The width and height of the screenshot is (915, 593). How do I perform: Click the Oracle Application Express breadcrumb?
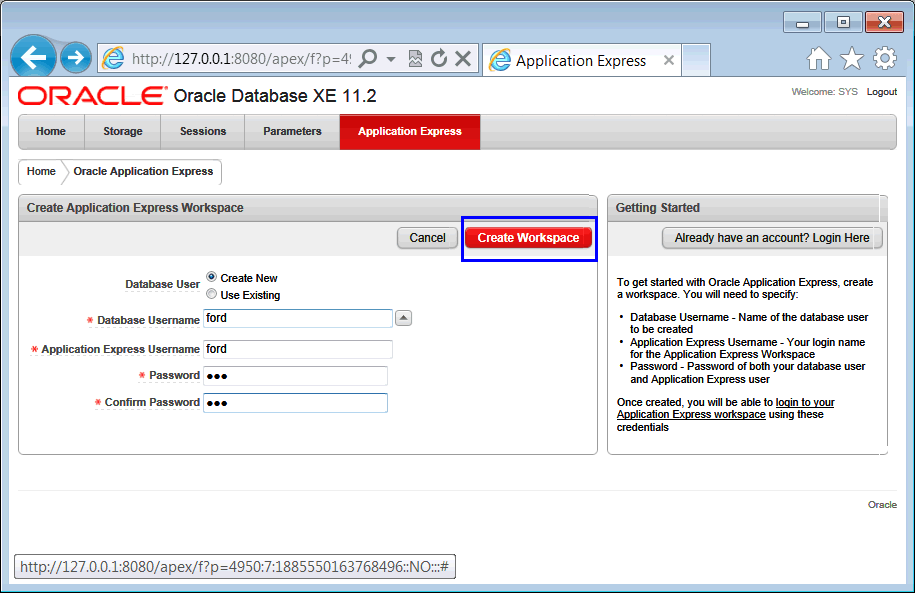pyautogui.click(x=143, y=171)
